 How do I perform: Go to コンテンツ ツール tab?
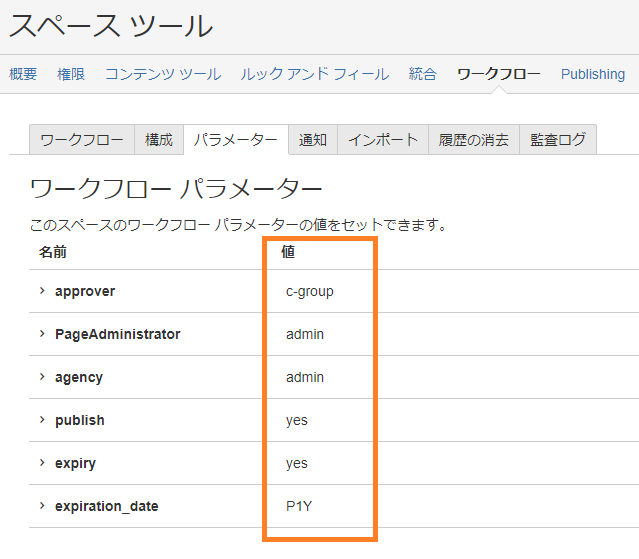pyautogui.click(x=163, y=74)
